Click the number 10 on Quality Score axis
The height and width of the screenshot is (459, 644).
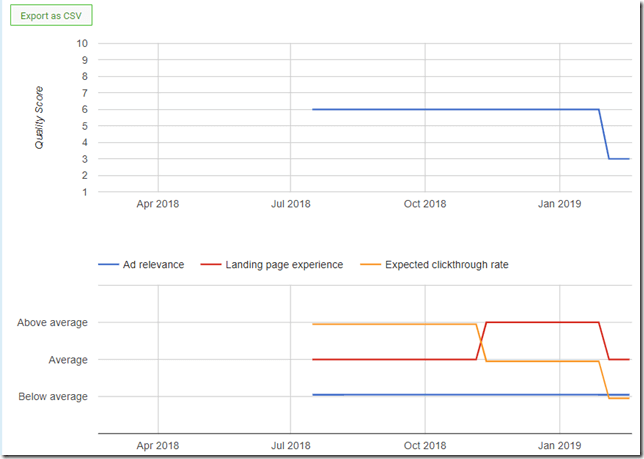(x=82, y=44)
